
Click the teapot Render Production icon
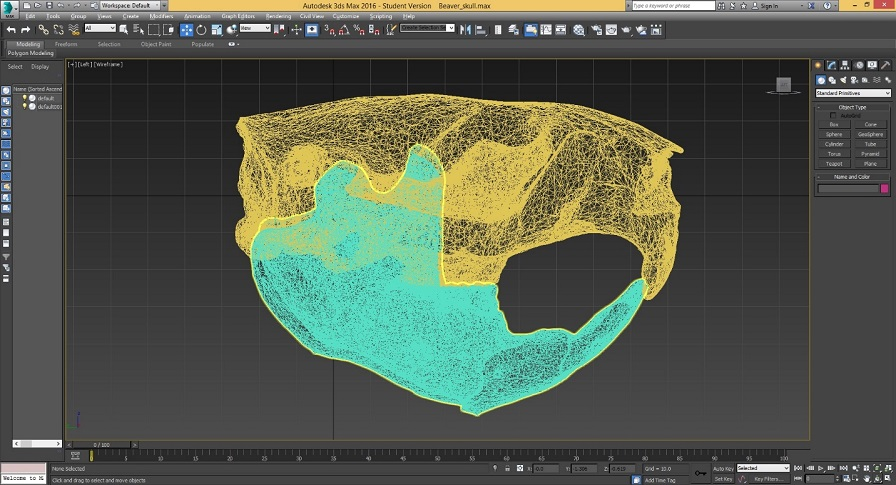(x=627, y=29)
